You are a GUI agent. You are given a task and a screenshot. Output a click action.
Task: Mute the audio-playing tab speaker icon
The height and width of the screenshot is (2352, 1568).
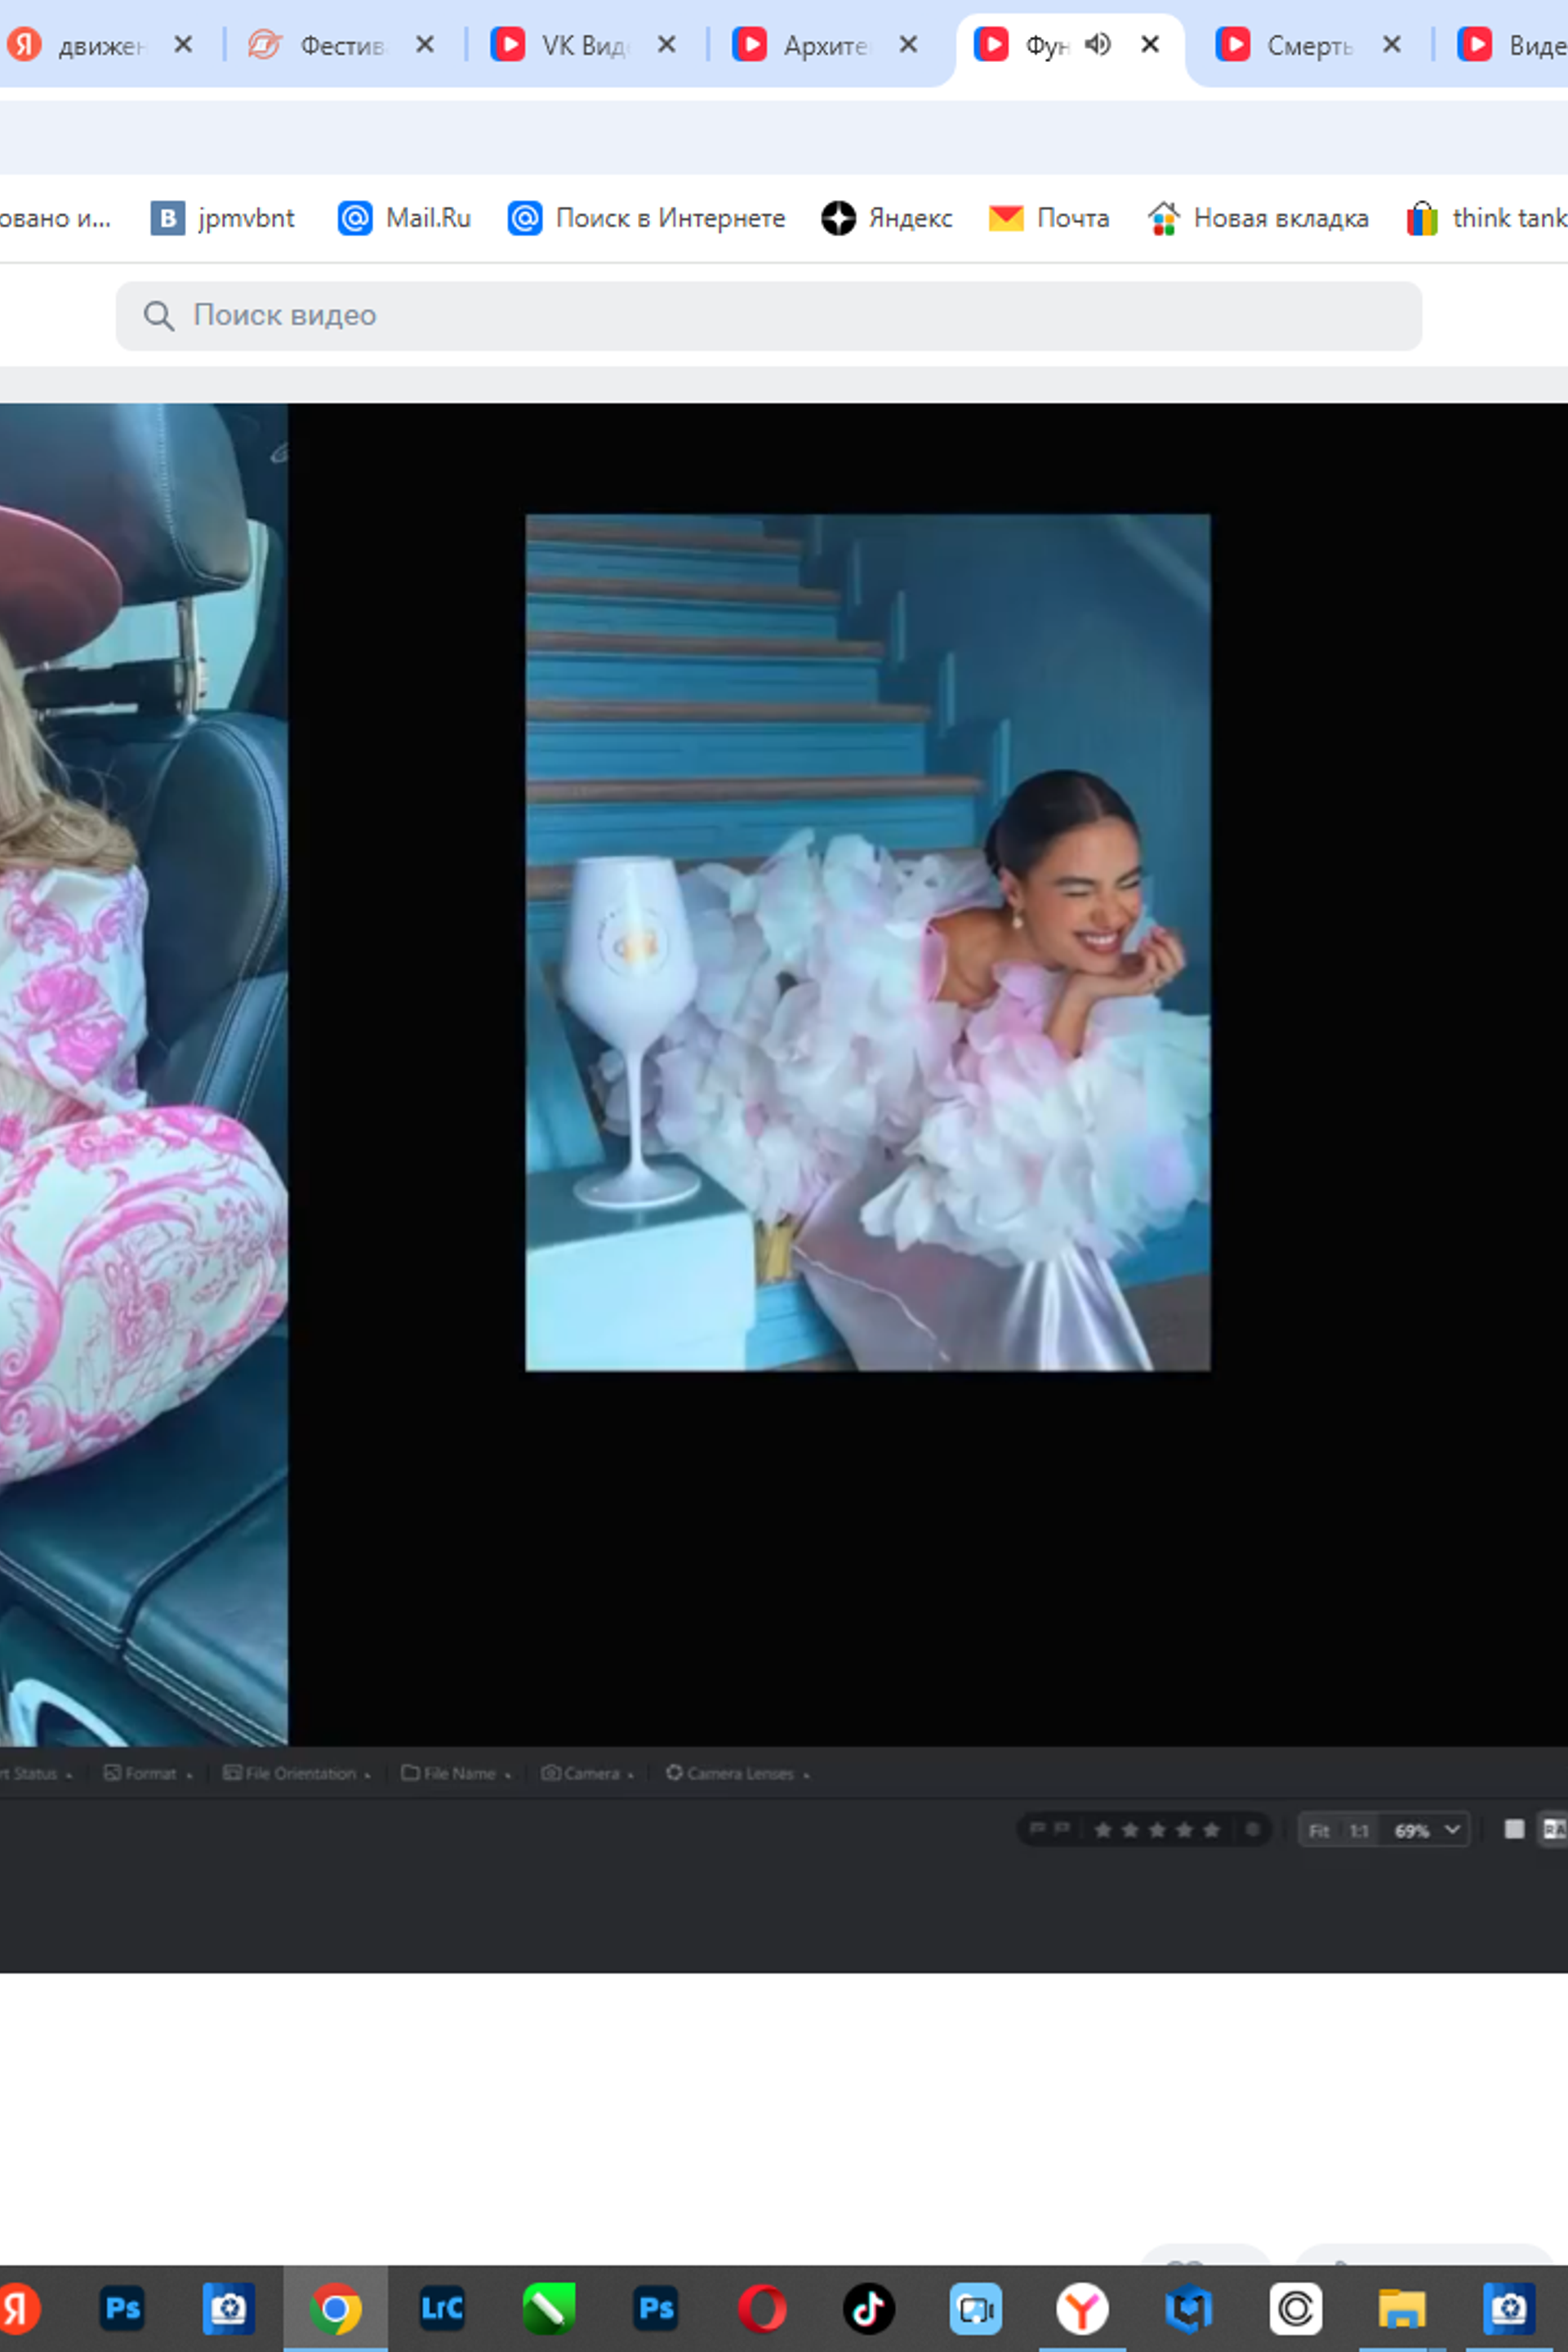(1098, 44)
